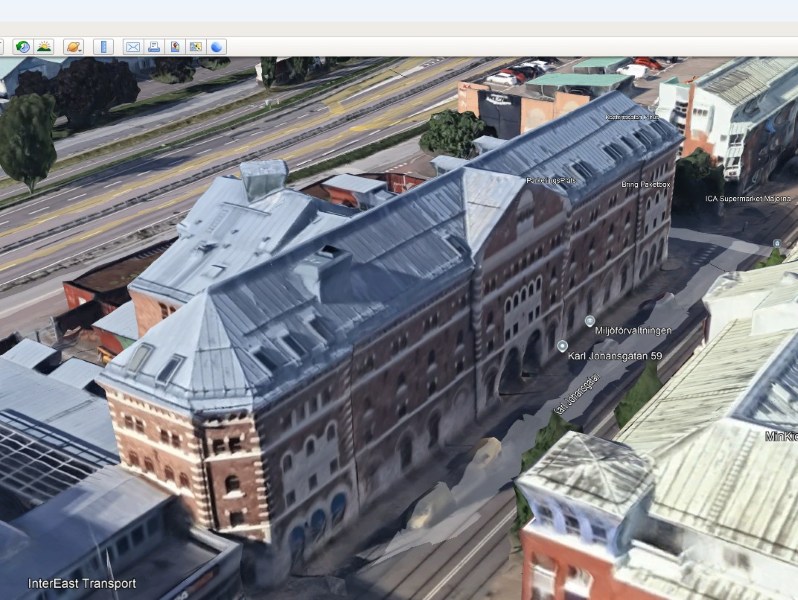Click the small placemark below ICA label

point(776,243)
